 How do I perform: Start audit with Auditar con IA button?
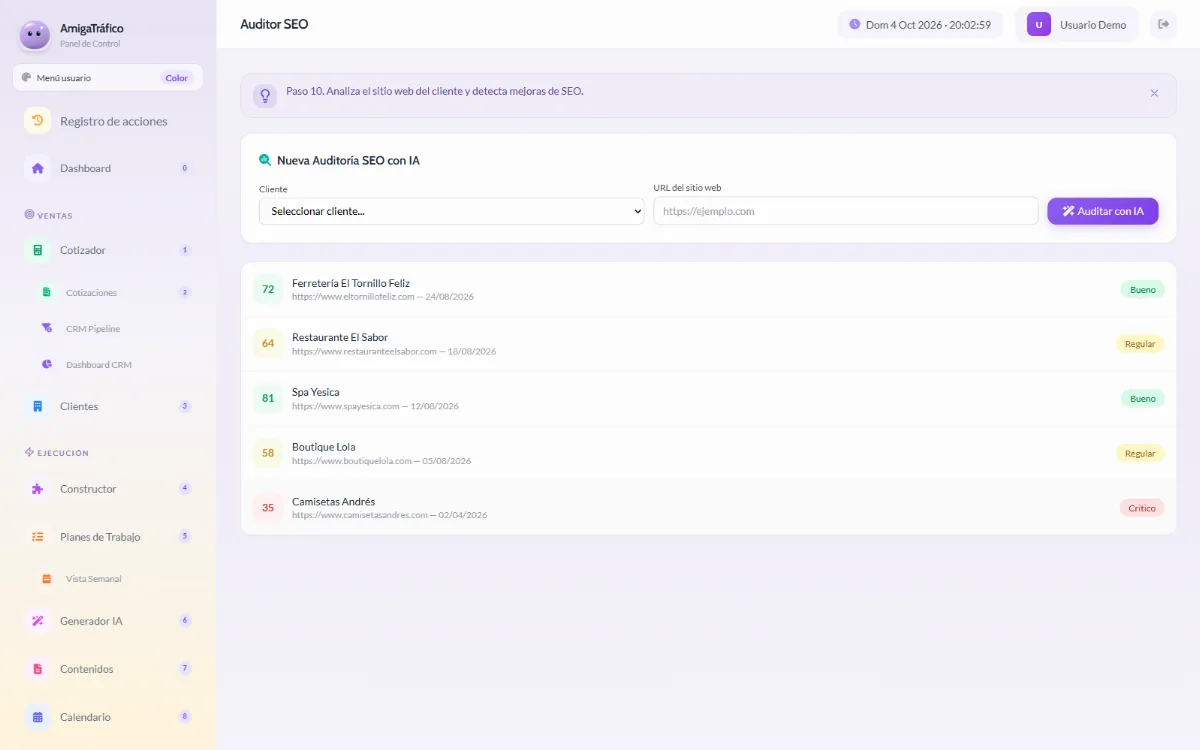(x=1103, y=211)
